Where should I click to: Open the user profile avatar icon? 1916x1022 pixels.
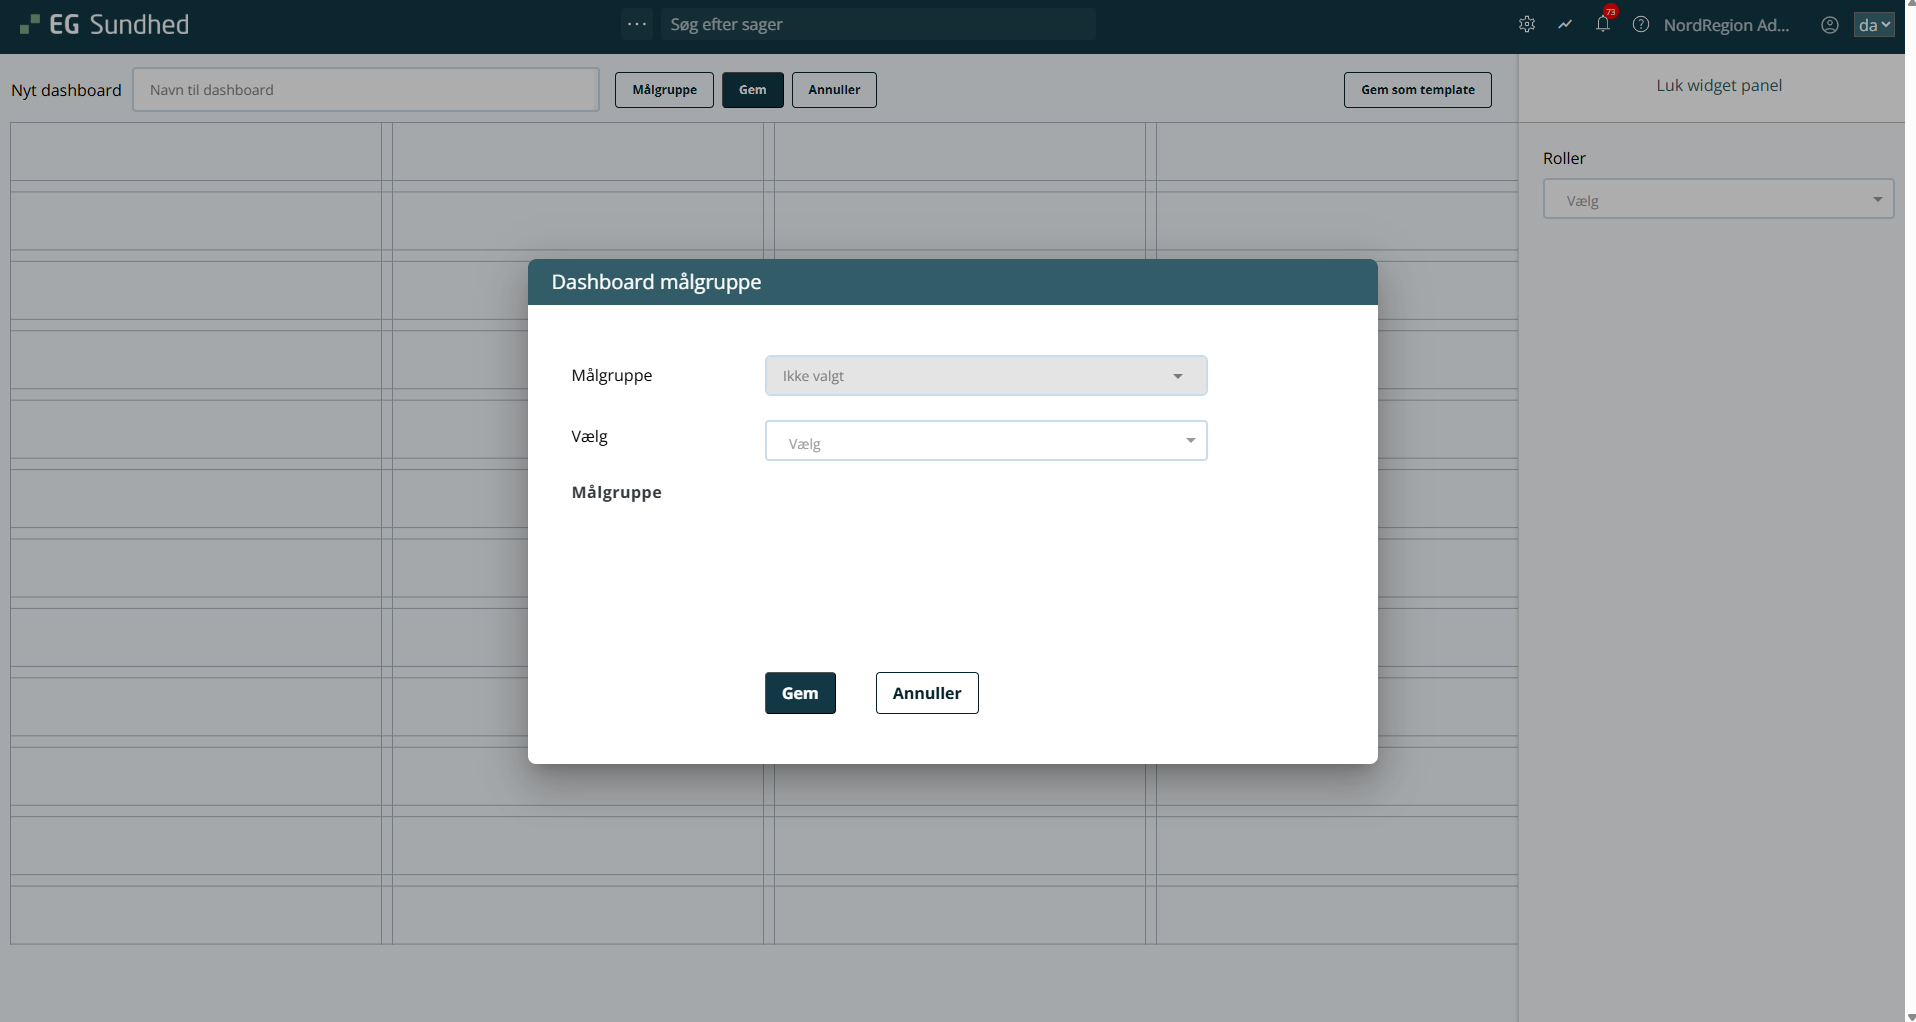1829,25
